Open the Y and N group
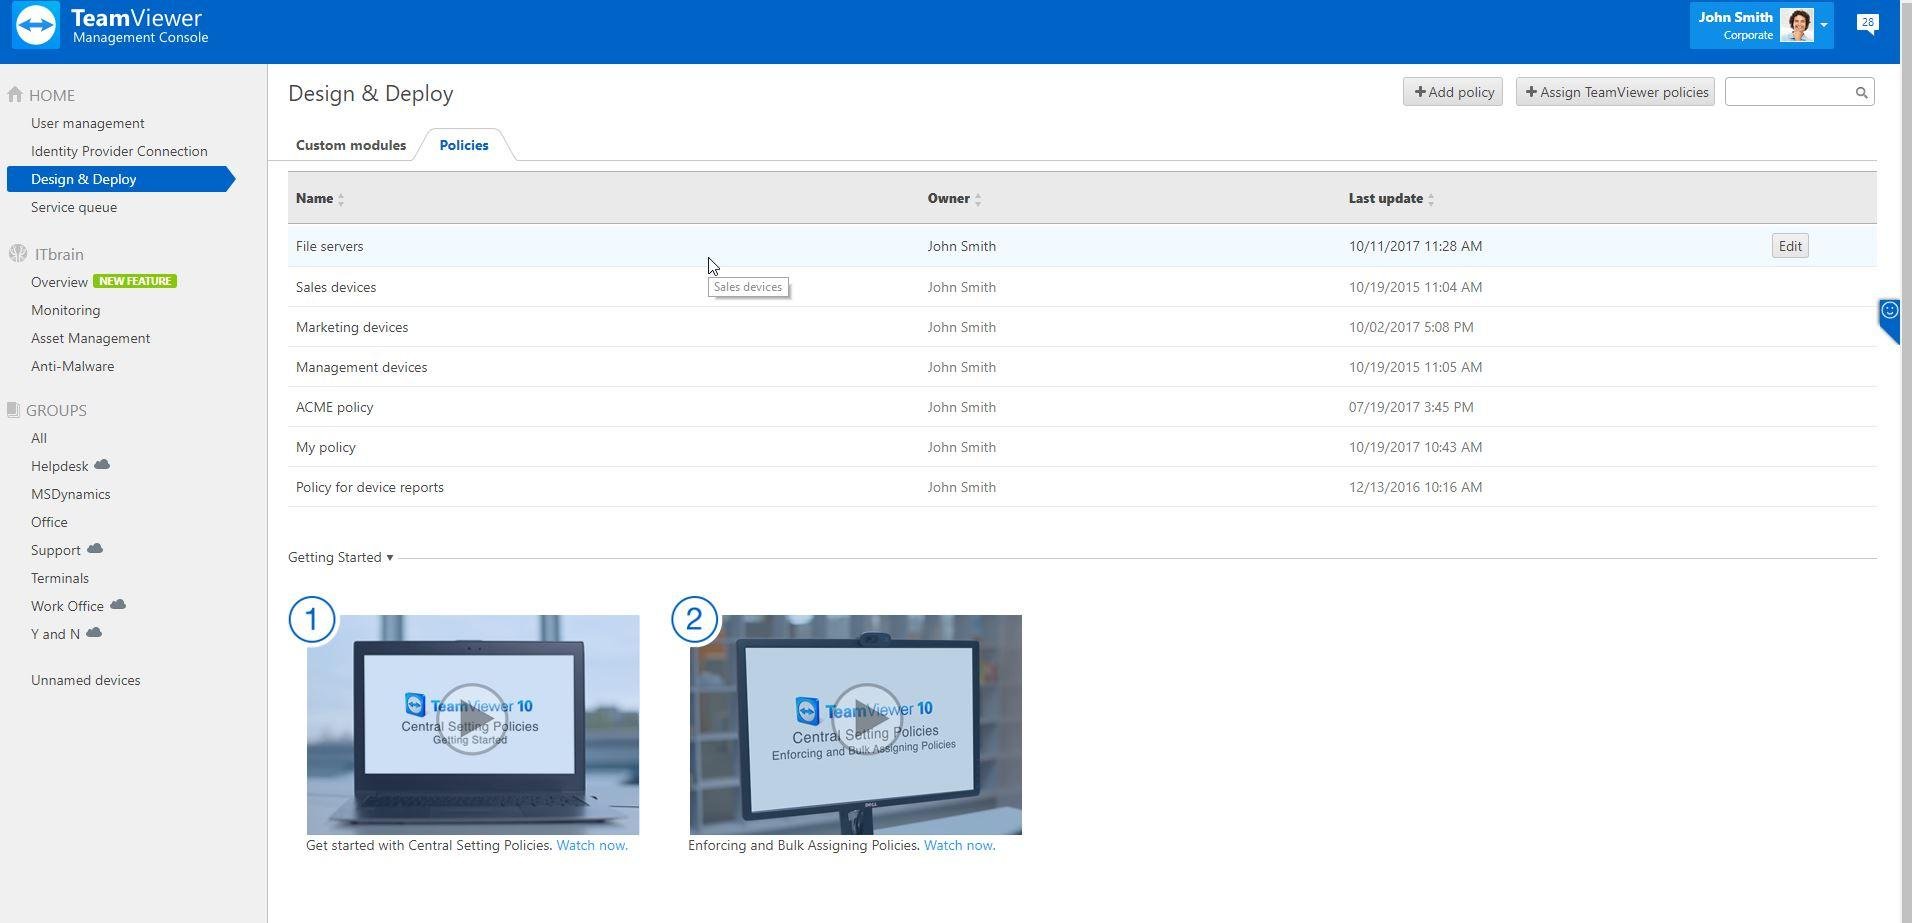The image size is (1912, 923). click(56, 634)
